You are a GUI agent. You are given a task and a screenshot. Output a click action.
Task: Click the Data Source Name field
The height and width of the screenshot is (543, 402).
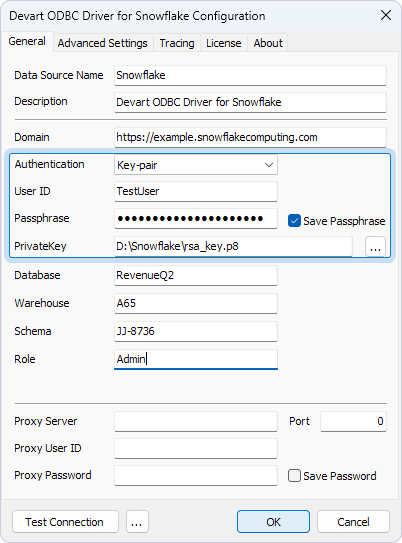[250, 75]
